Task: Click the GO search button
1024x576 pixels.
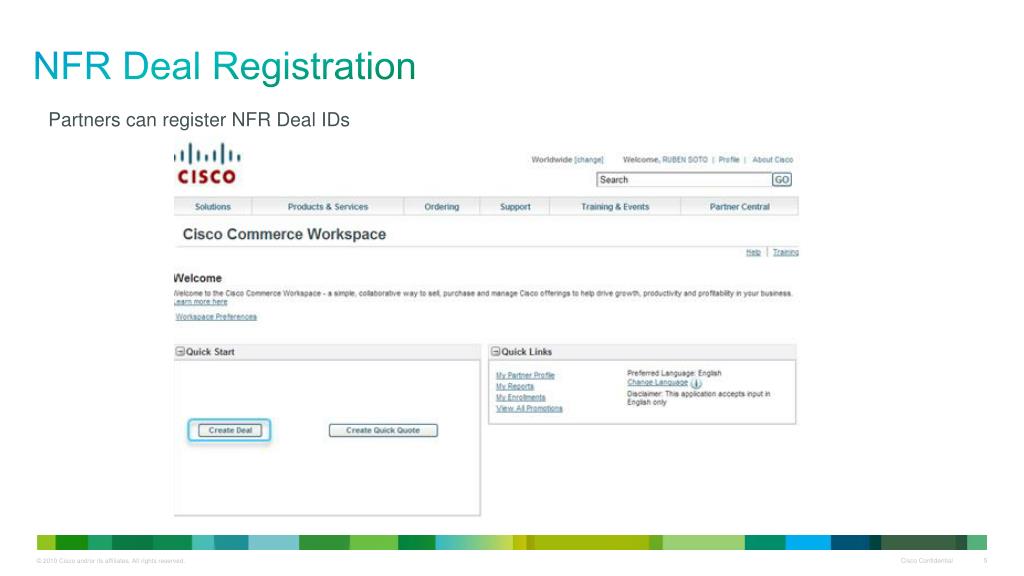Action: [x=782, y=180]
